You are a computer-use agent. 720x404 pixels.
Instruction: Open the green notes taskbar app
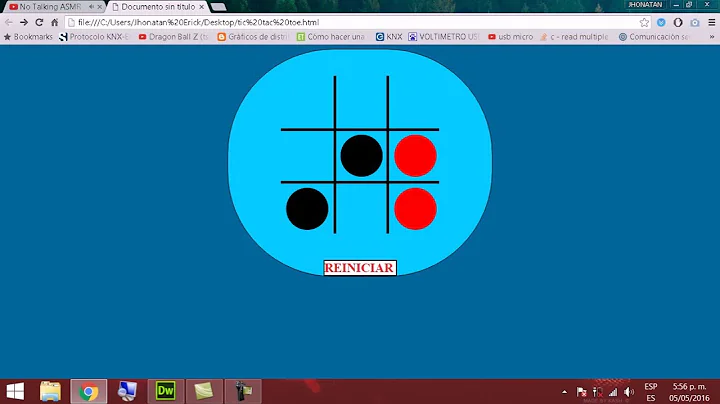click(204, 392)
